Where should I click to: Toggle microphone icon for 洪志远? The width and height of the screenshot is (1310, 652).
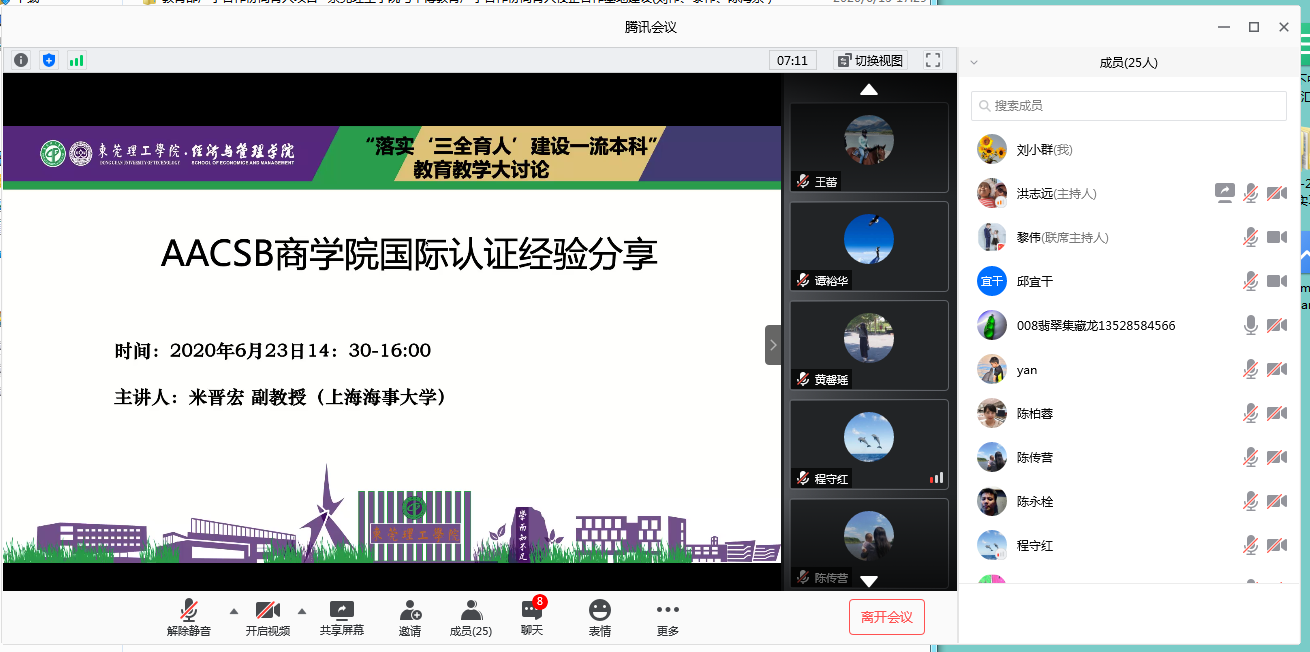coord(1250,193)
